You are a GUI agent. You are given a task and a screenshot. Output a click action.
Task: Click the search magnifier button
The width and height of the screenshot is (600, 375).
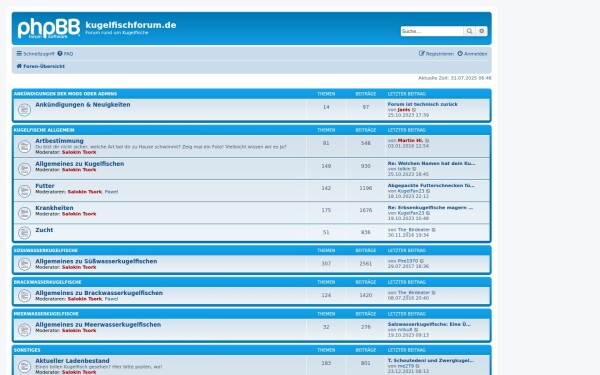[469, 31]
